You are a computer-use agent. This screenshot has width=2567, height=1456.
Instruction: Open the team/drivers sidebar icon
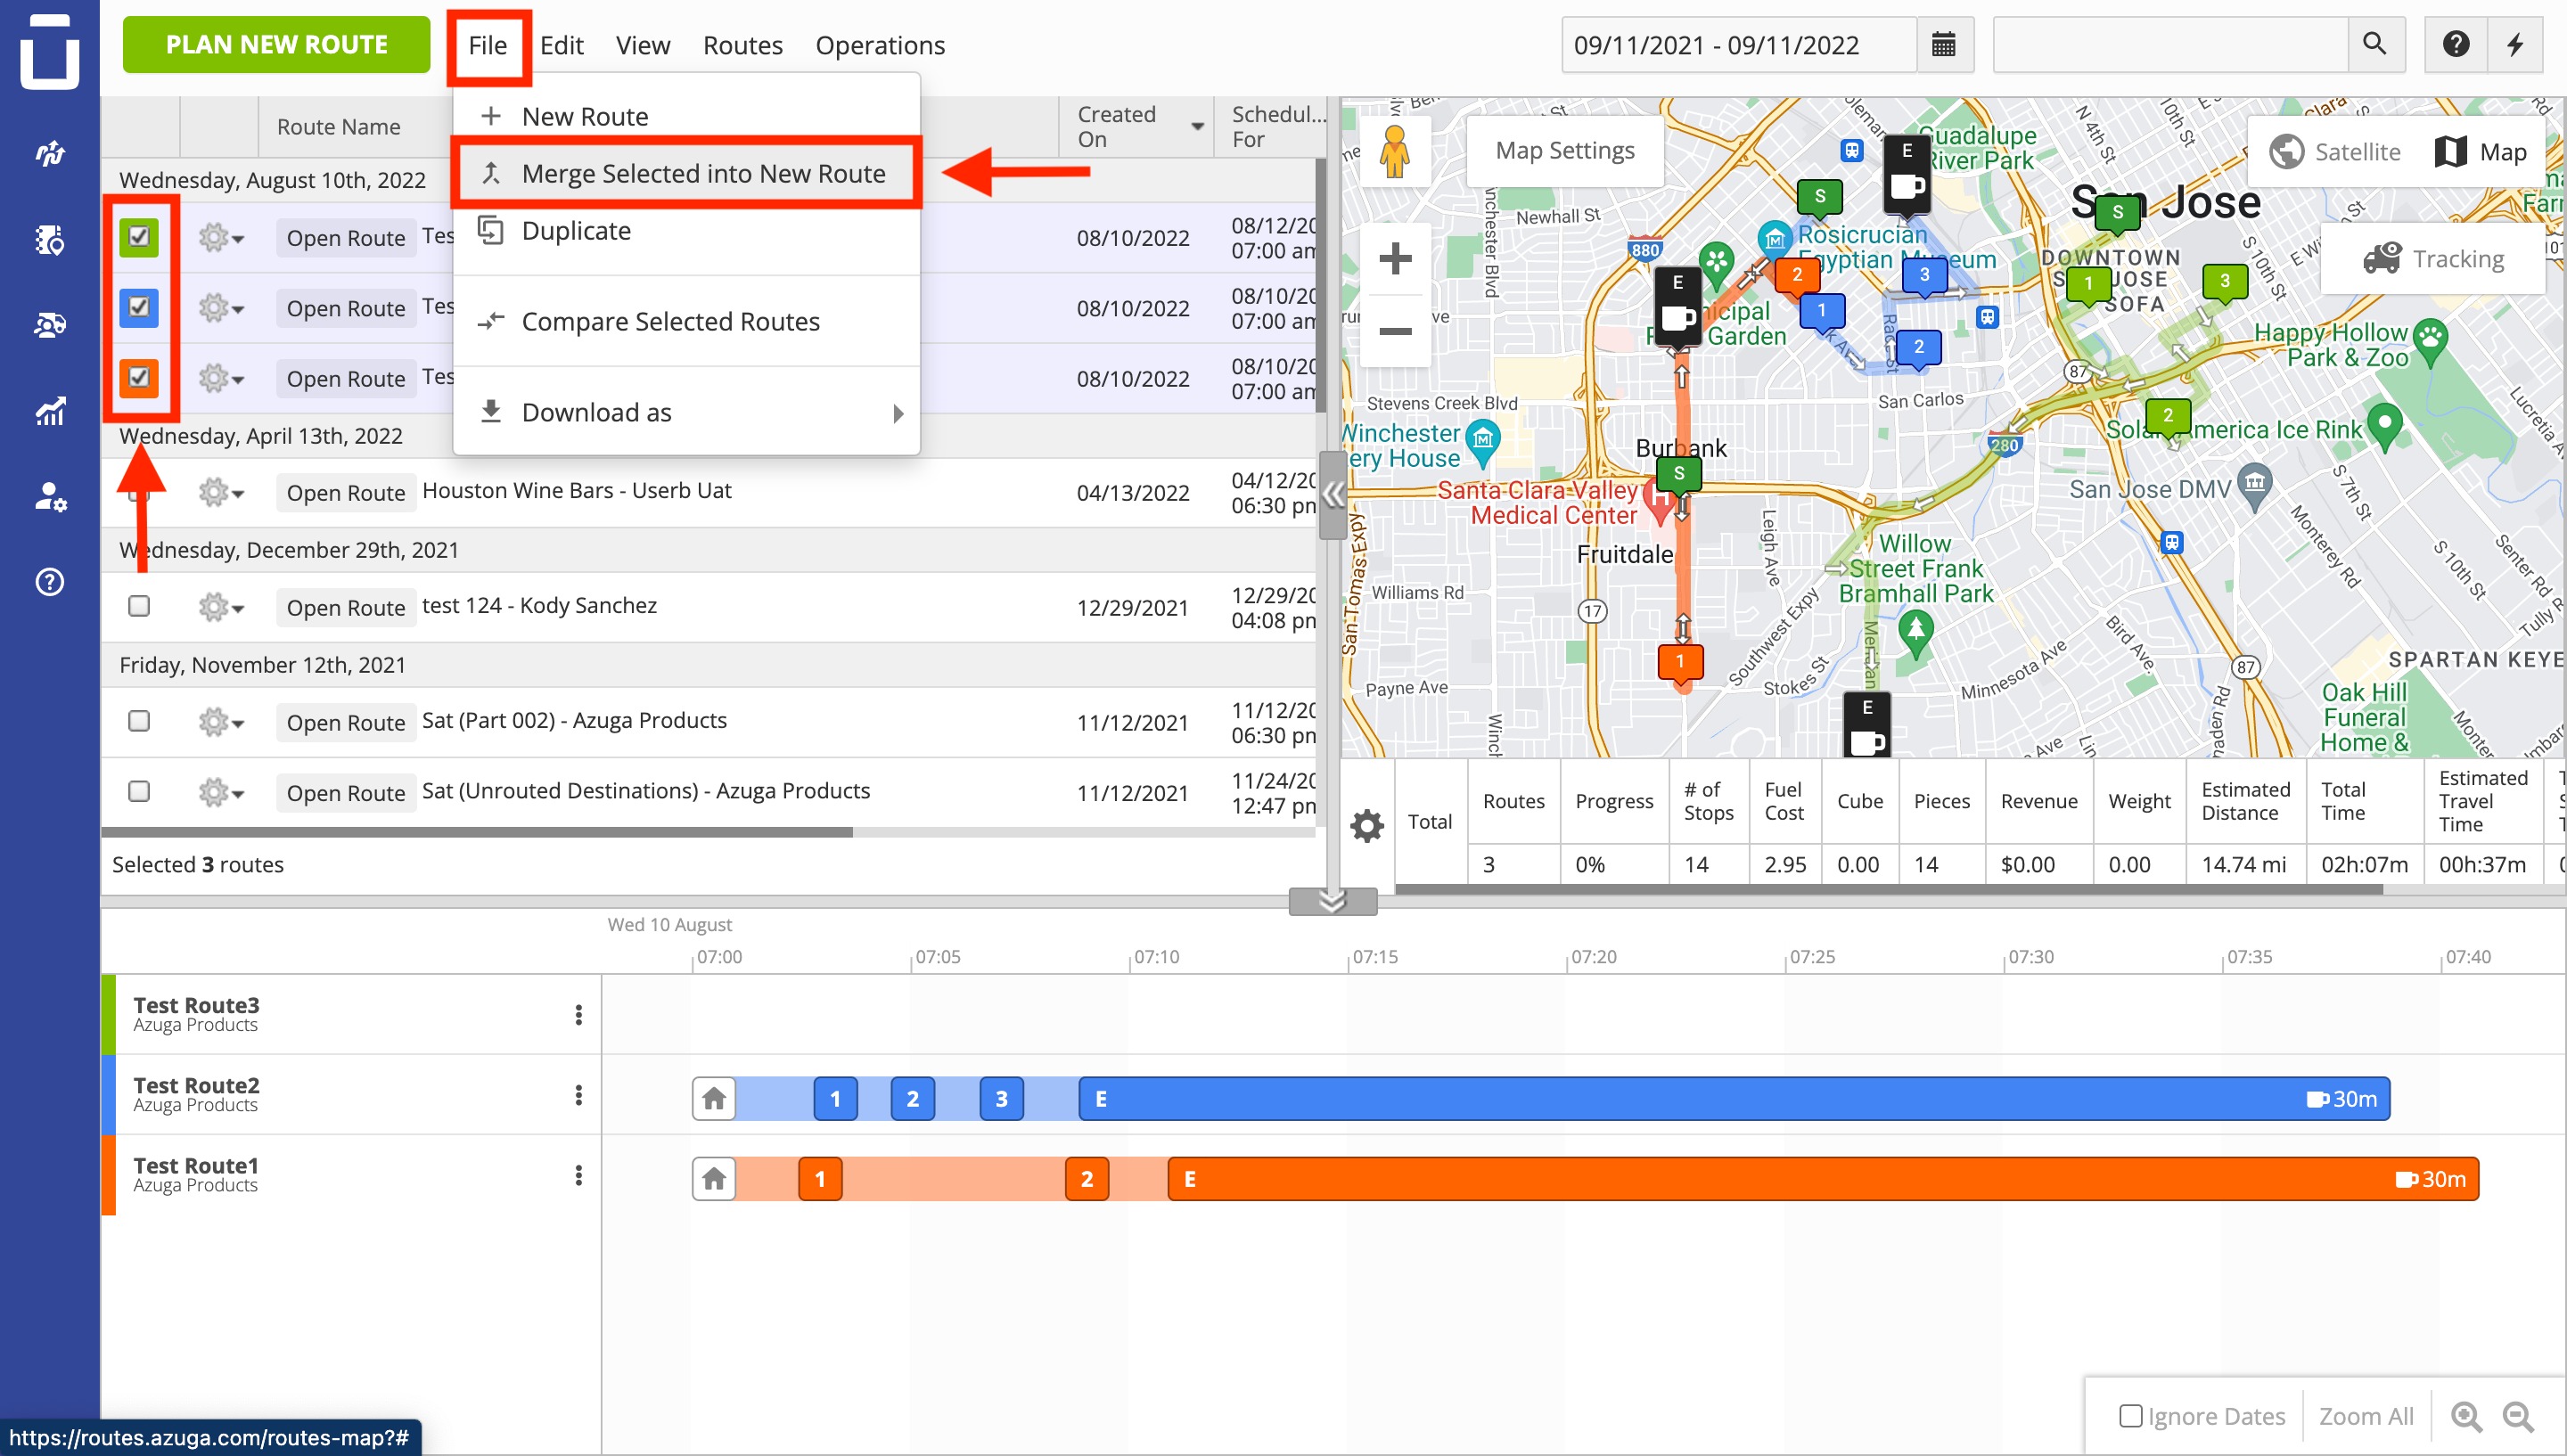click(49, 325)
